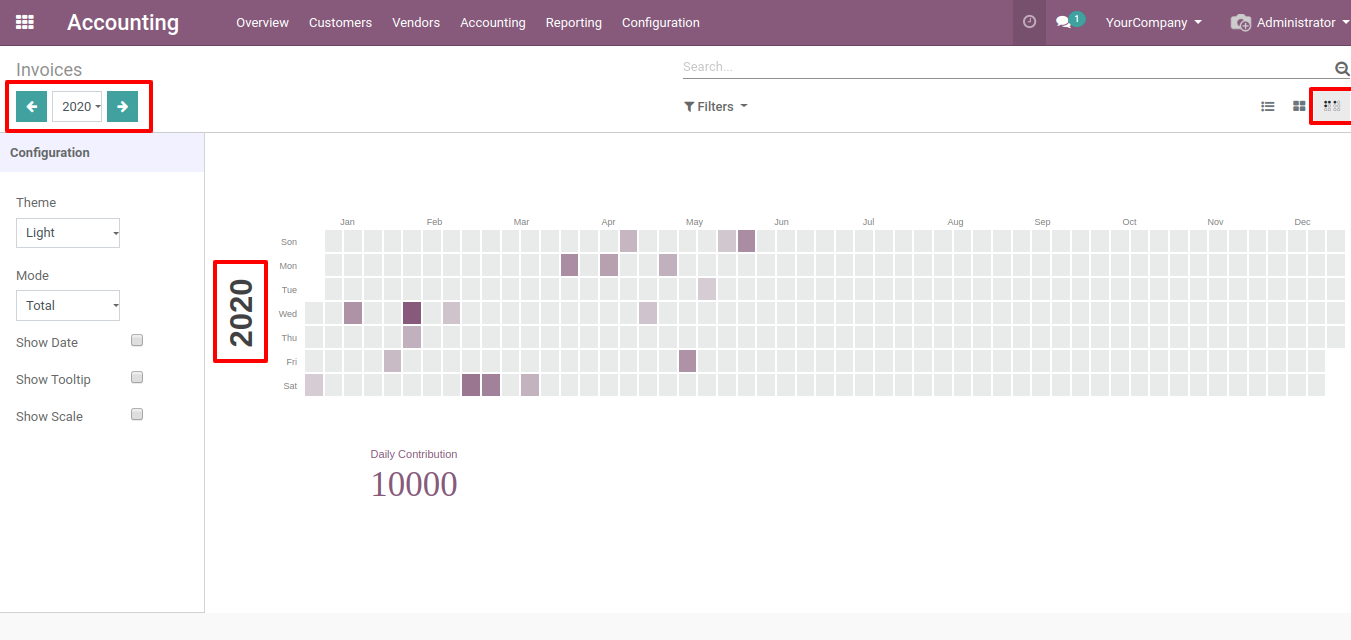Enable the Show Tooltip checkbox

point(137,378)
